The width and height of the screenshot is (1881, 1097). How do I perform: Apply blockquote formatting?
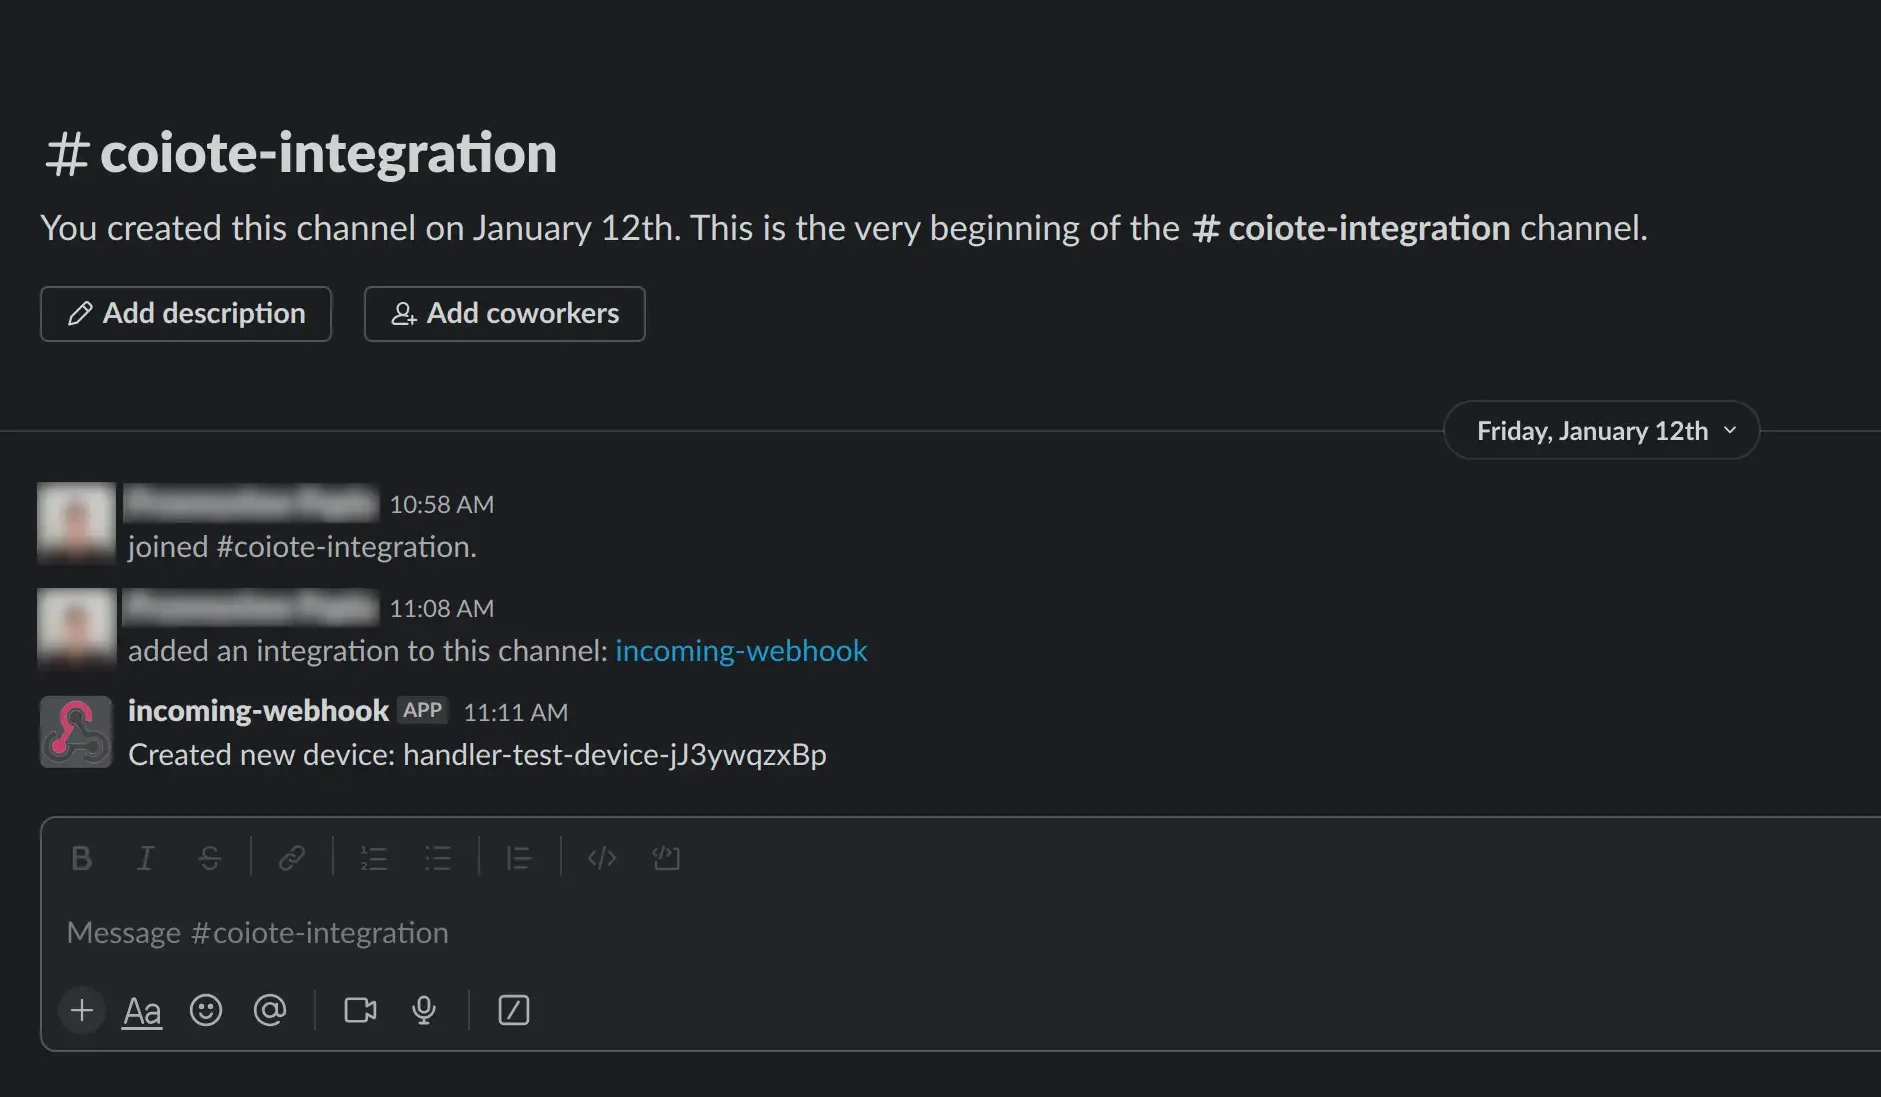520,858
